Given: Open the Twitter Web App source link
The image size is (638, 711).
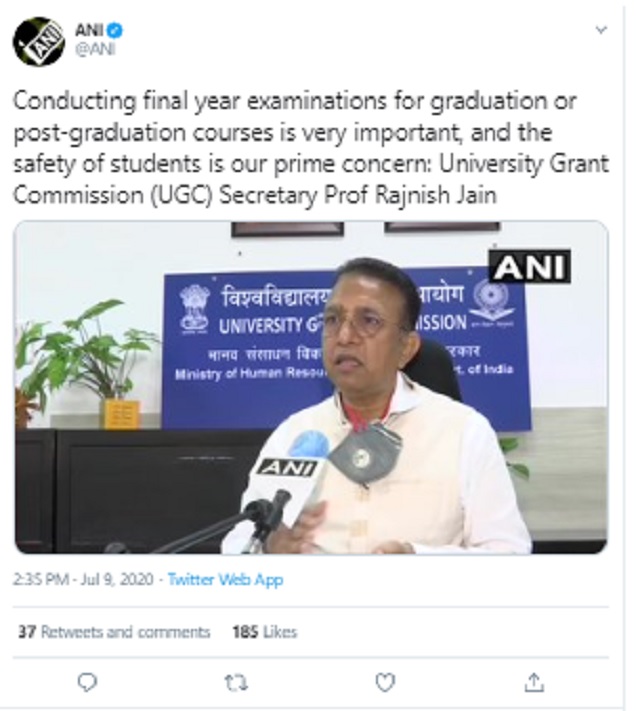Looking at the screenshot, I should [225, 580].
